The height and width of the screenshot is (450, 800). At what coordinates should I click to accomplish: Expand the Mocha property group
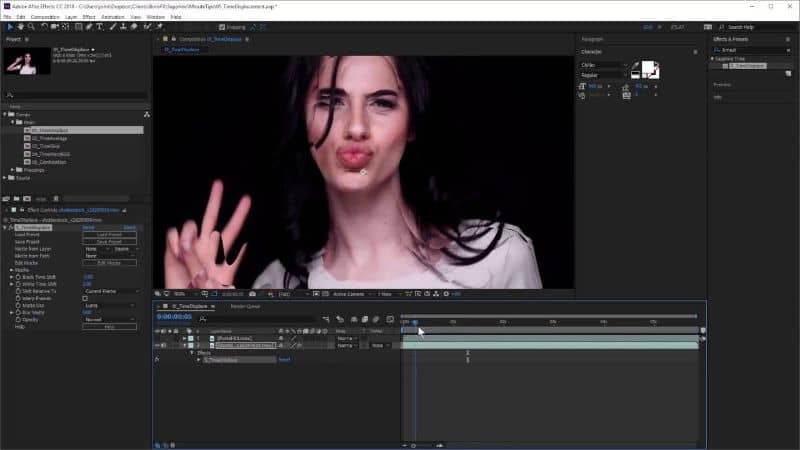pos(12,270)
